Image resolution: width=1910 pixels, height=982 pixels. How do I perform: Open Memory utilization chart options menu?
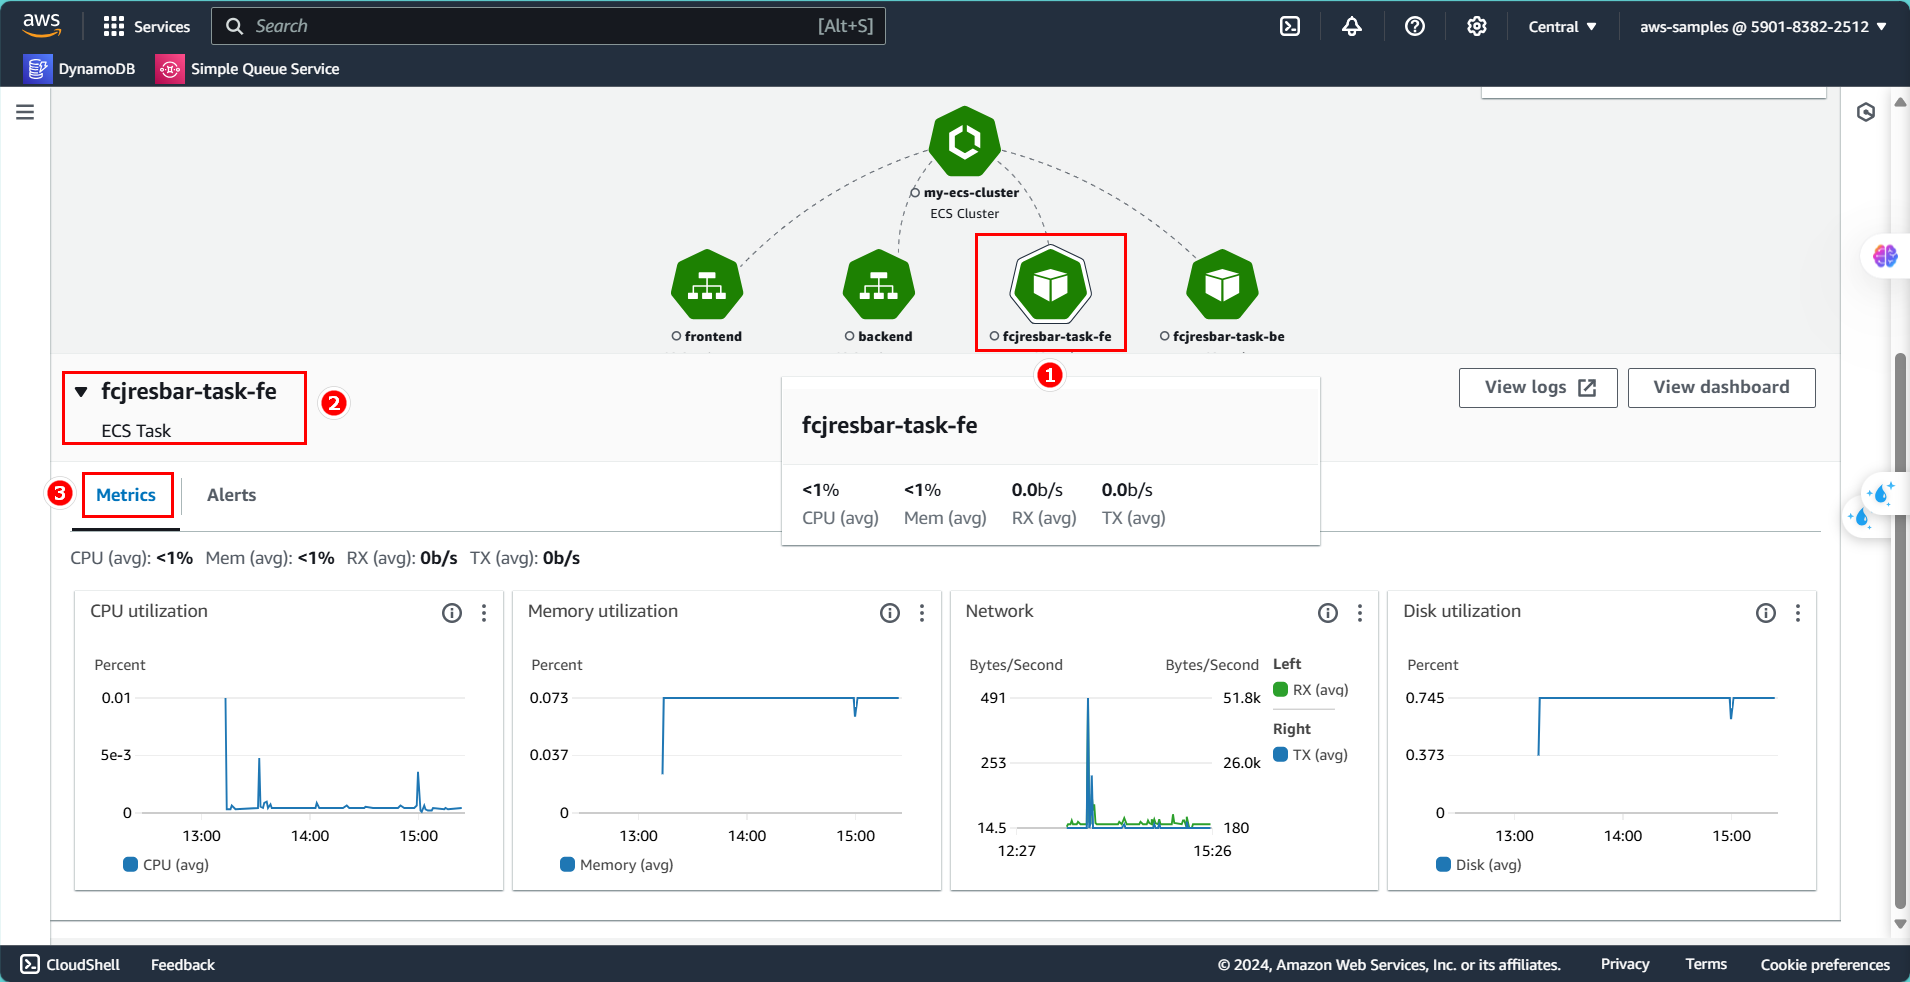pos(922,613)
